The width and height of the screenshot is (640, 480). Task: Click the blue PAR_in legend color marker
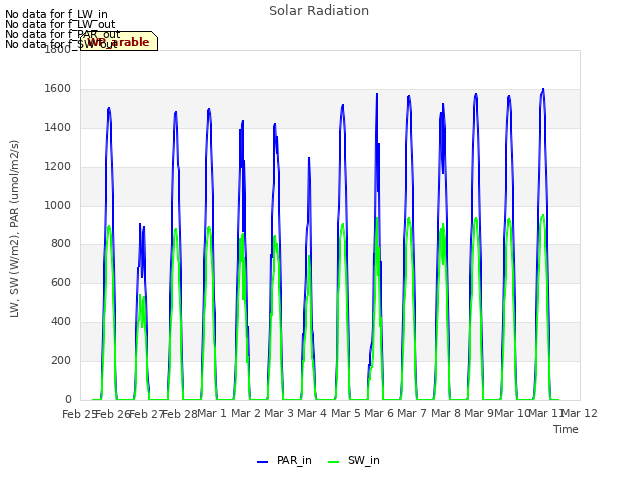tap(262, 462)
